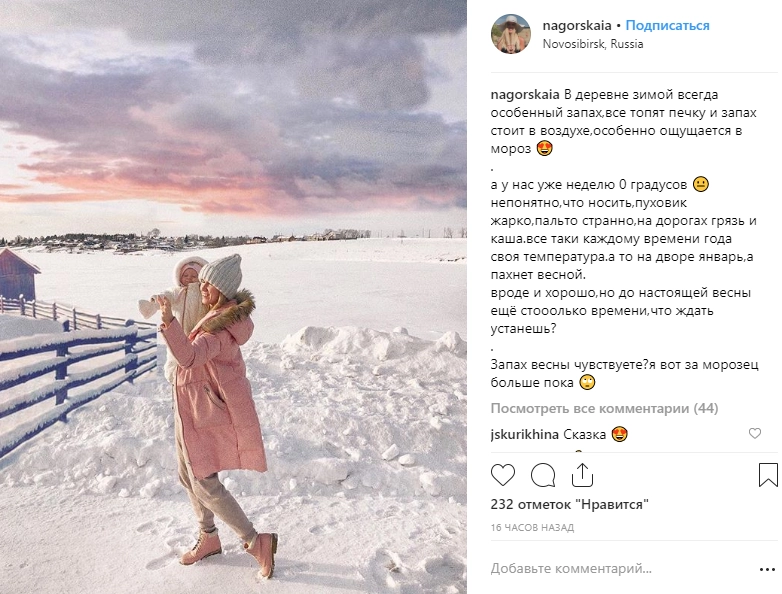Open comment via speech bubble icon
Viewport: 782px width, 594px height.
pyautogui.click(x=543, y=475)
